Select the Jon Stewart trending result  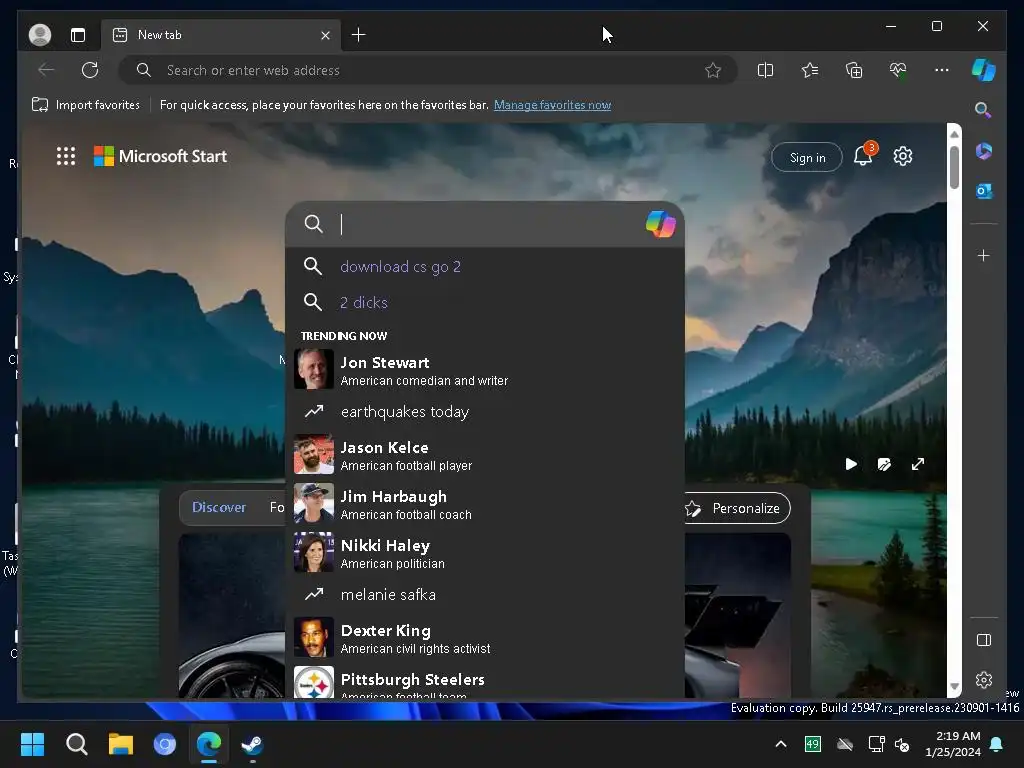485,370
